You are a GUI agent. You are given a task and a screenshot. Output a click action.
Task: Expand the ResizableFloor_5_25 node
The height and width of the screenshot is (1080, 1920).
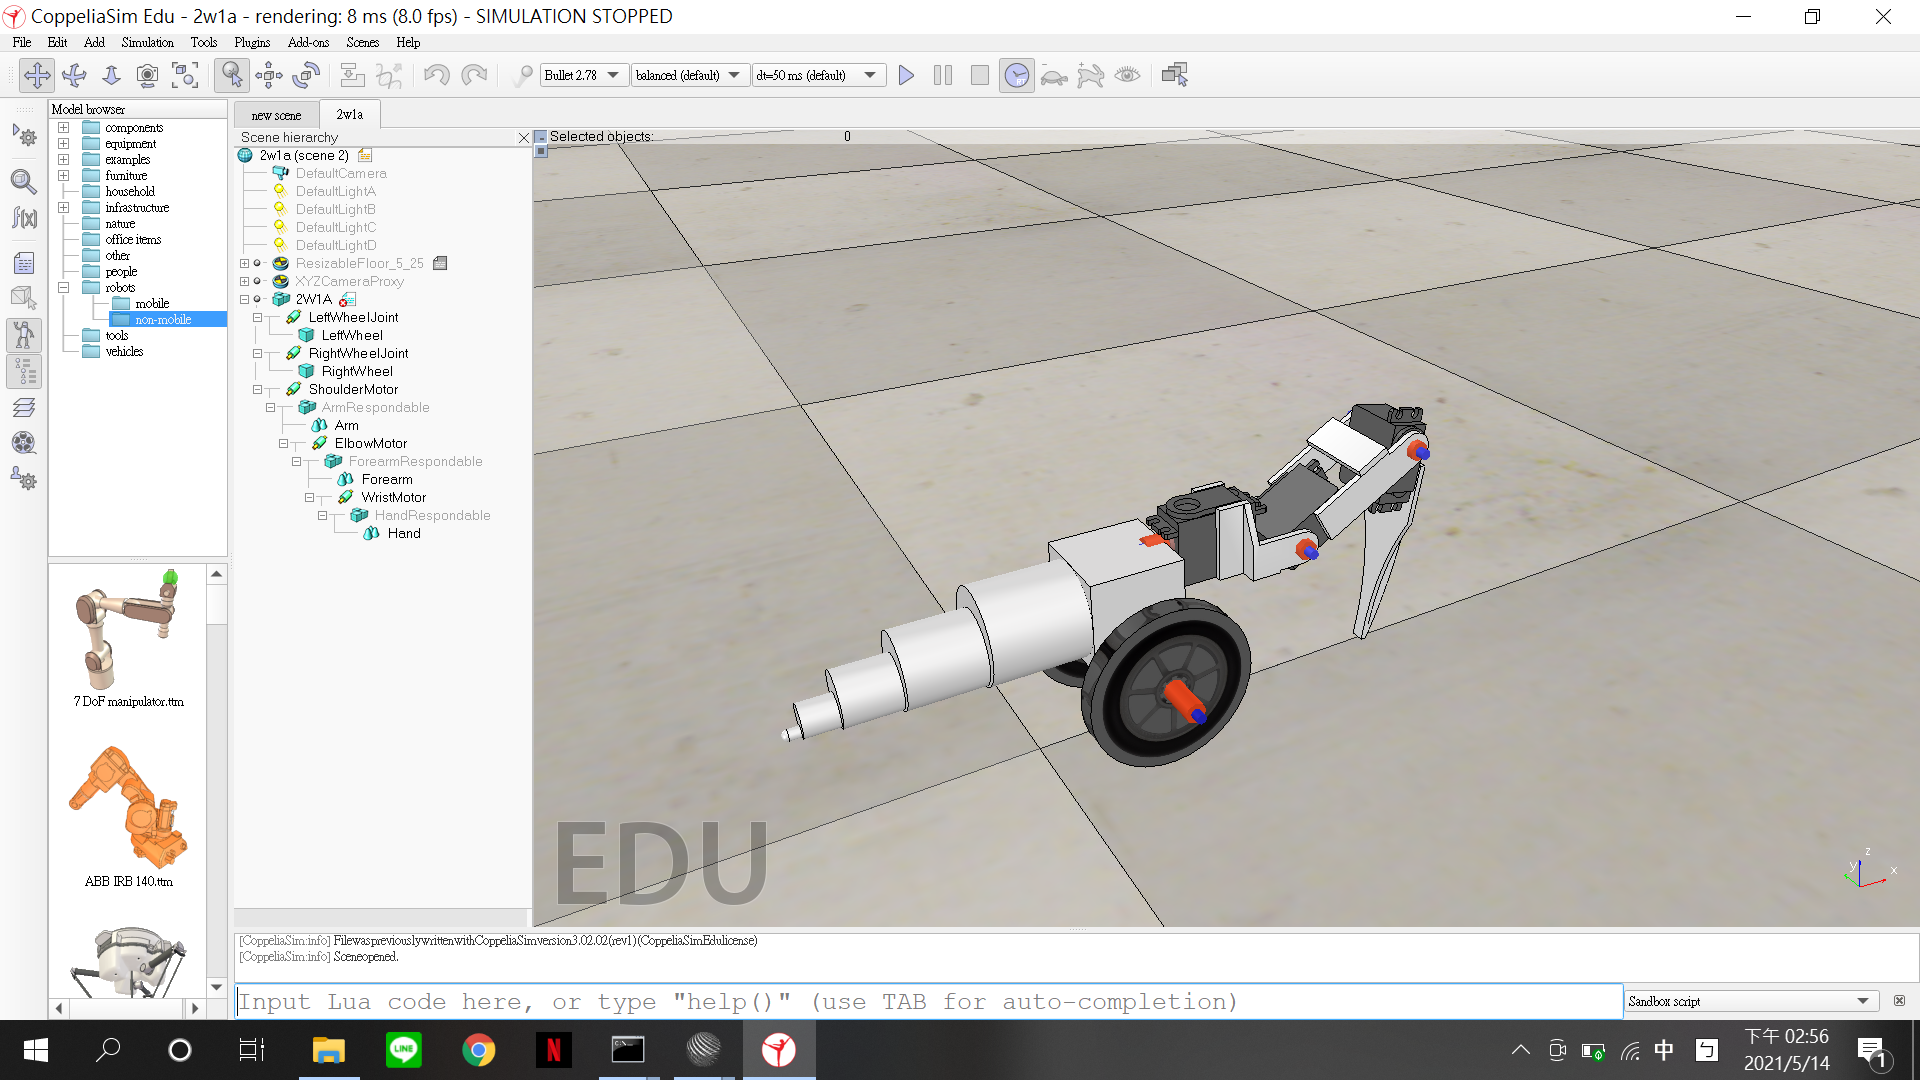pyautogui.click(x=244, y=263)
